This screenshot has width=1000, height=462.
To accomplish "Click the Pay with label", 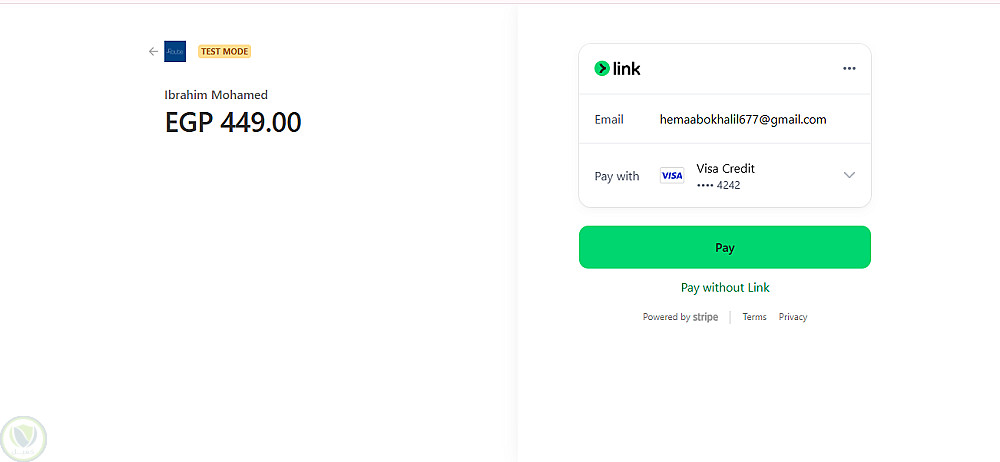I will coord(617,176).
